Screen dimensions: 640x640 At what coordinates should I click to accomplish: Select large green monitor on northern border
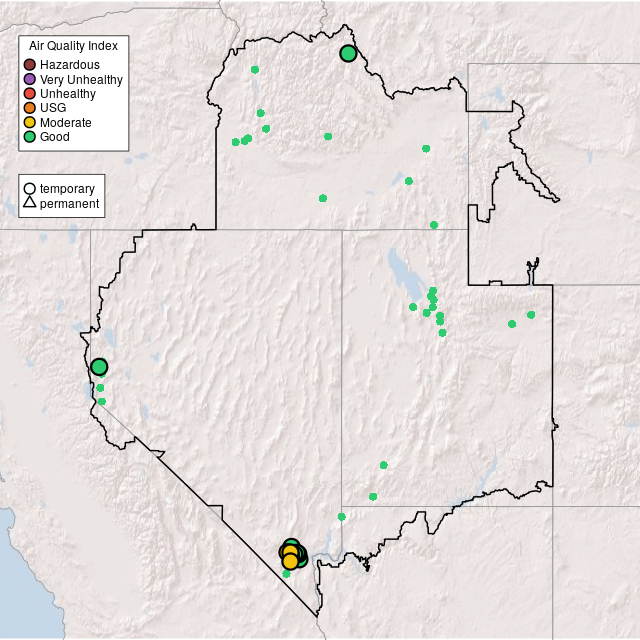click(x=348, y=54)
